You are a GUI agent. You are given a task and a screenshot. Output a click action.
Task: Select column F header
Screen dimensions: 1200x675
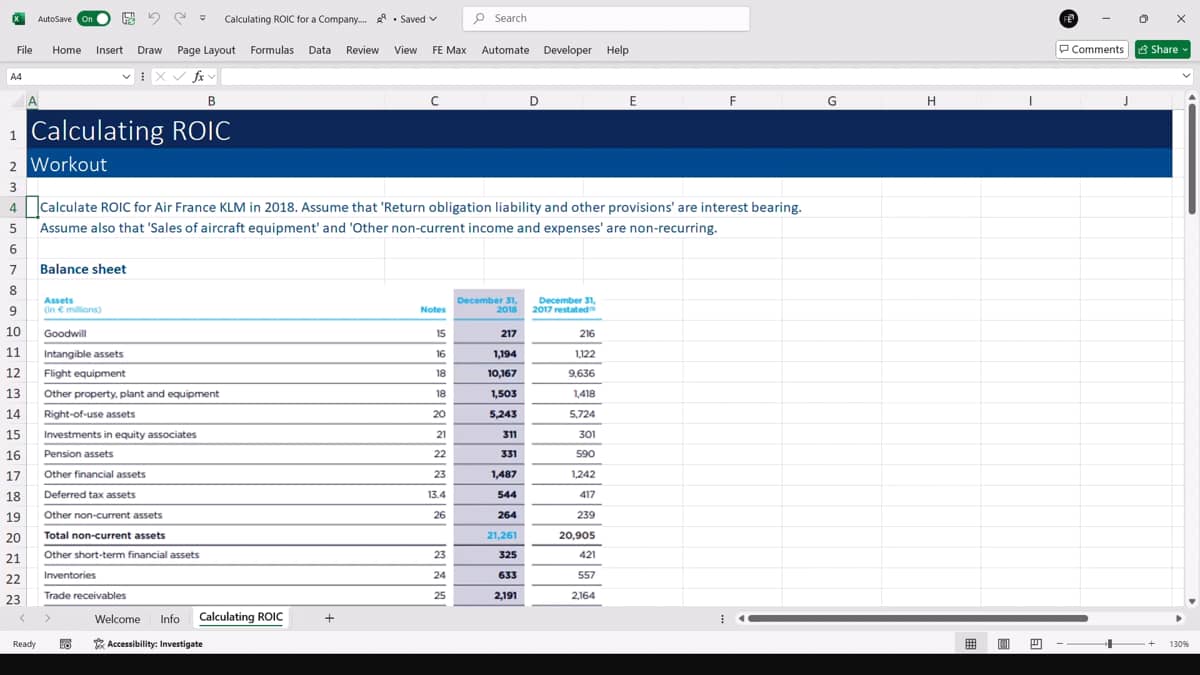point(733,100)
